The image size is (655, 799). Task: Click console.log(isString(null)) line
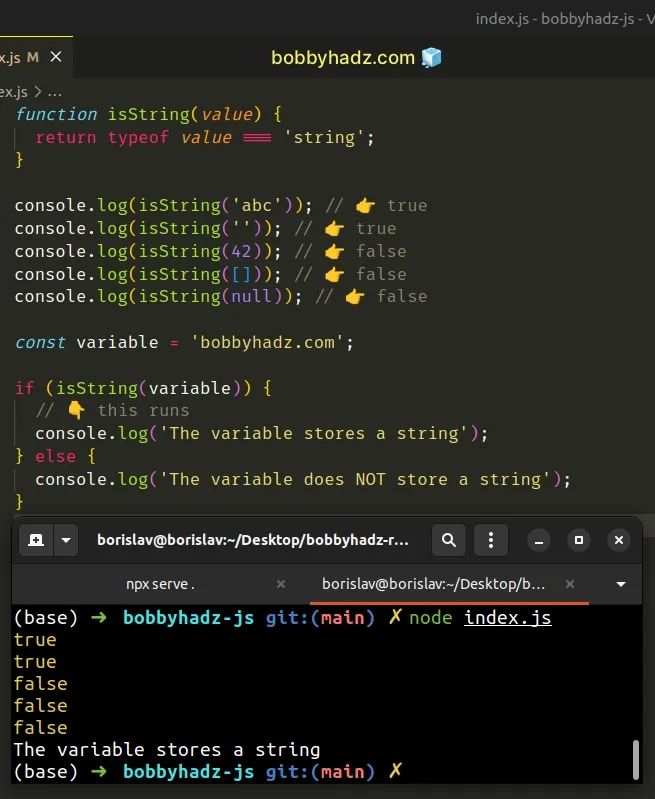[221, 297]
